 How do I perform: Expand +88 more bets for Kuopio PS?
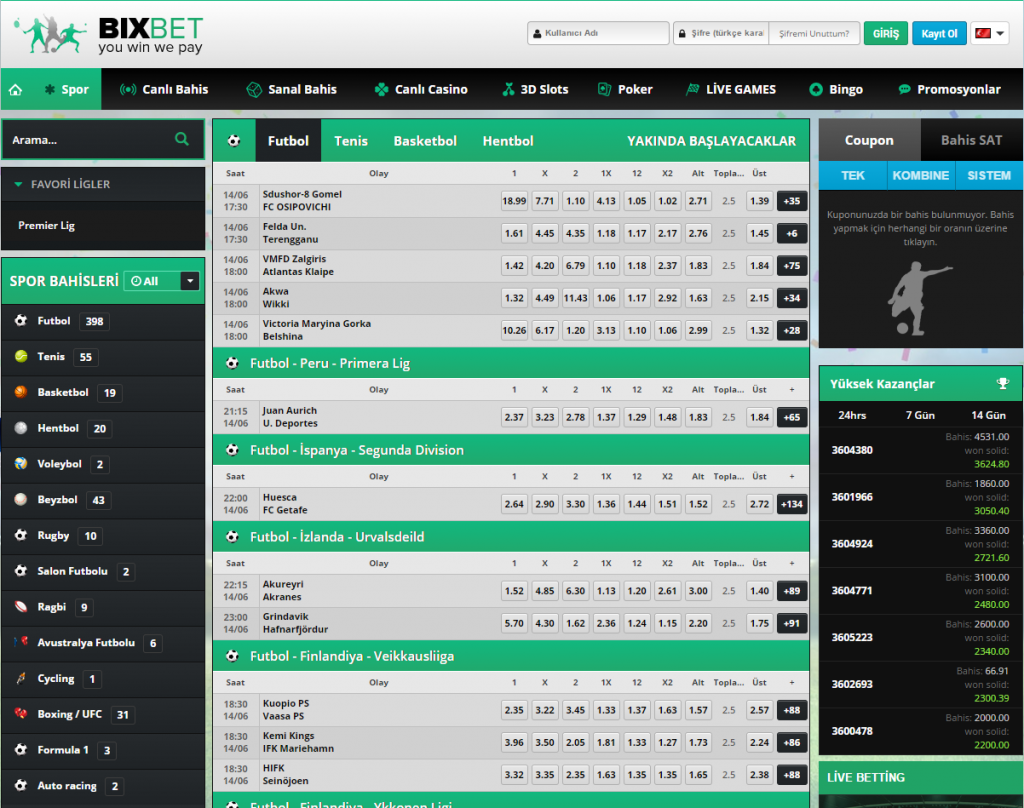(792, 711)
